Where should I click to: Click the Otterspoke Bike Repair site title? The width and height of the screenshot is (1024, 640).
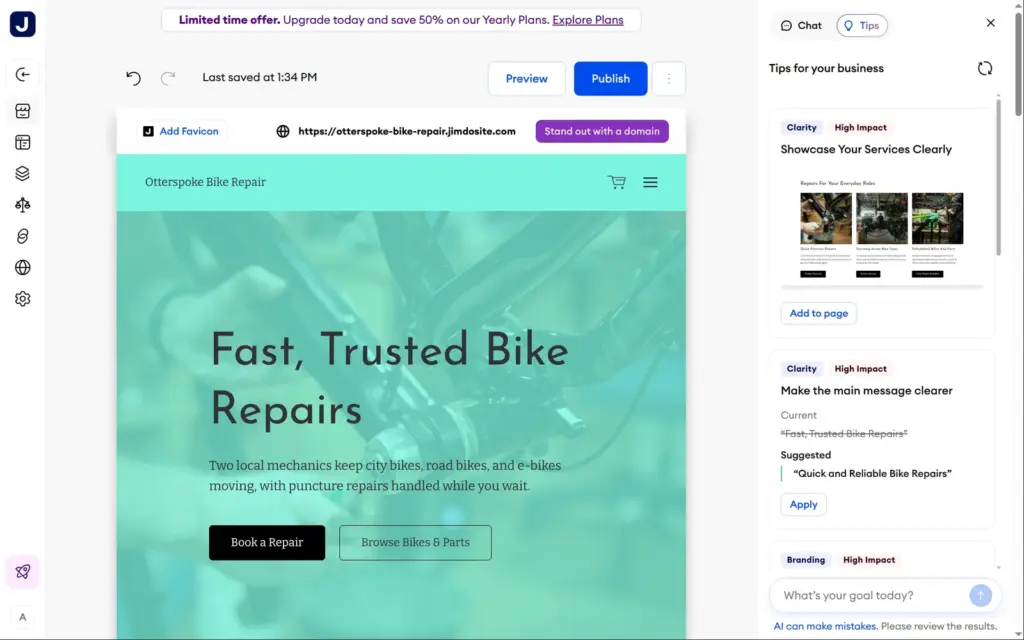click(205, 182)
